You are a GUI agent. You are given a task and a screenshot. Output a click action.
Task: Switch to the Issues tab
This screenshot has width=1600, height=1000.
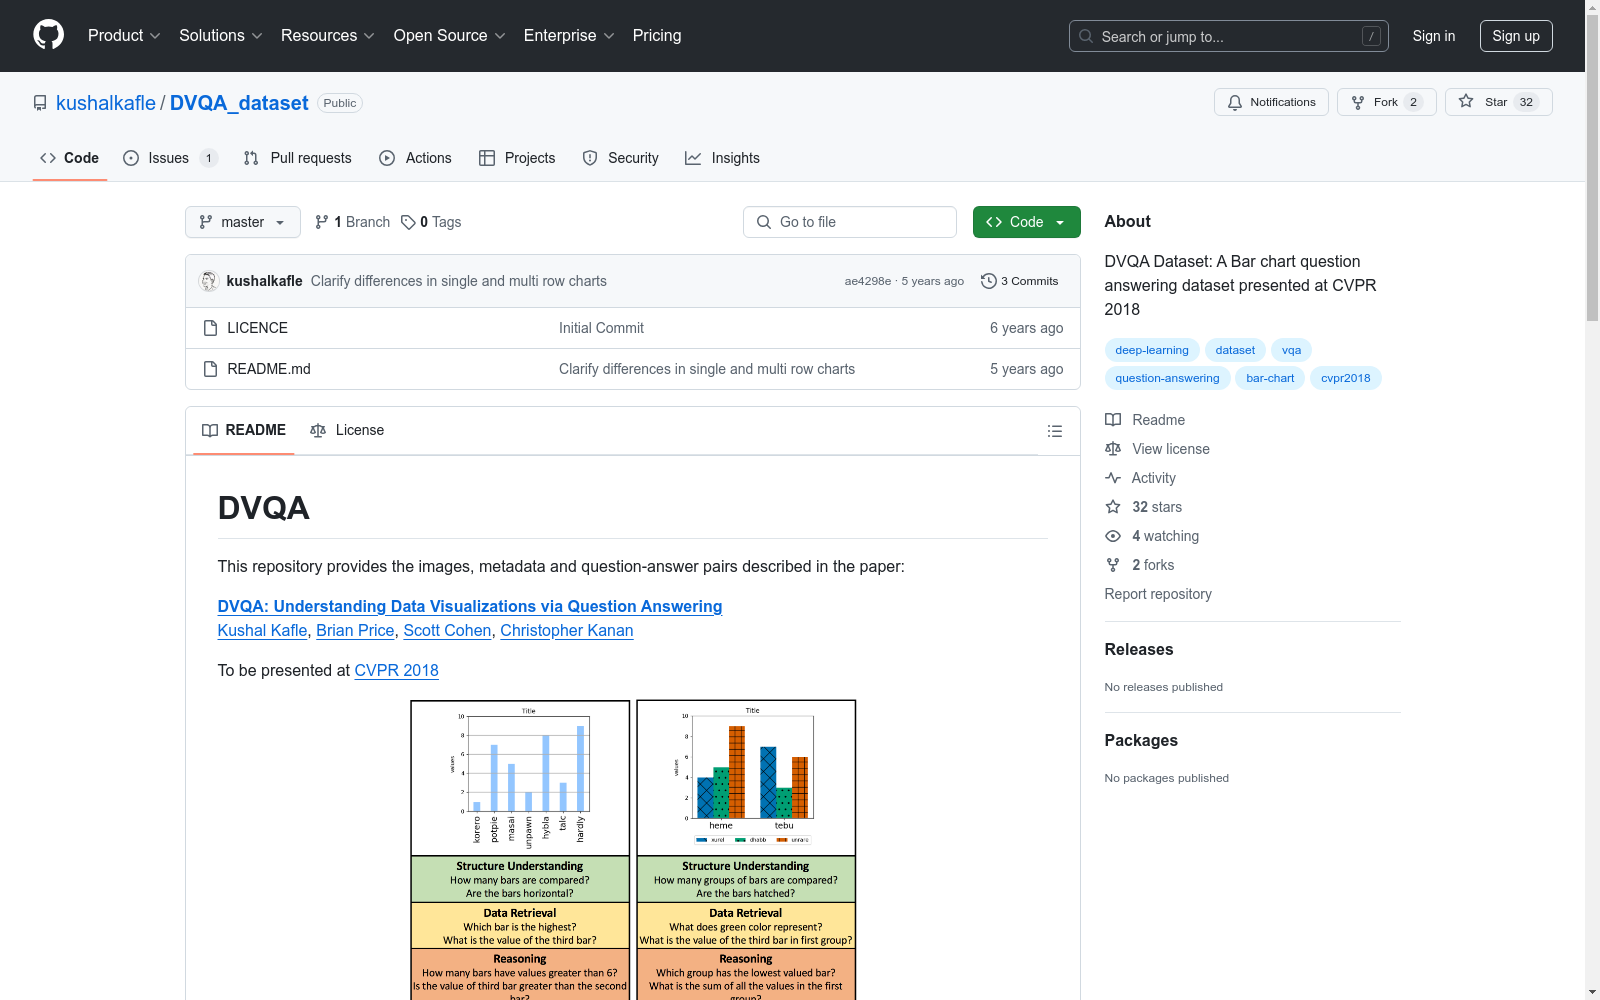point(168,158)
